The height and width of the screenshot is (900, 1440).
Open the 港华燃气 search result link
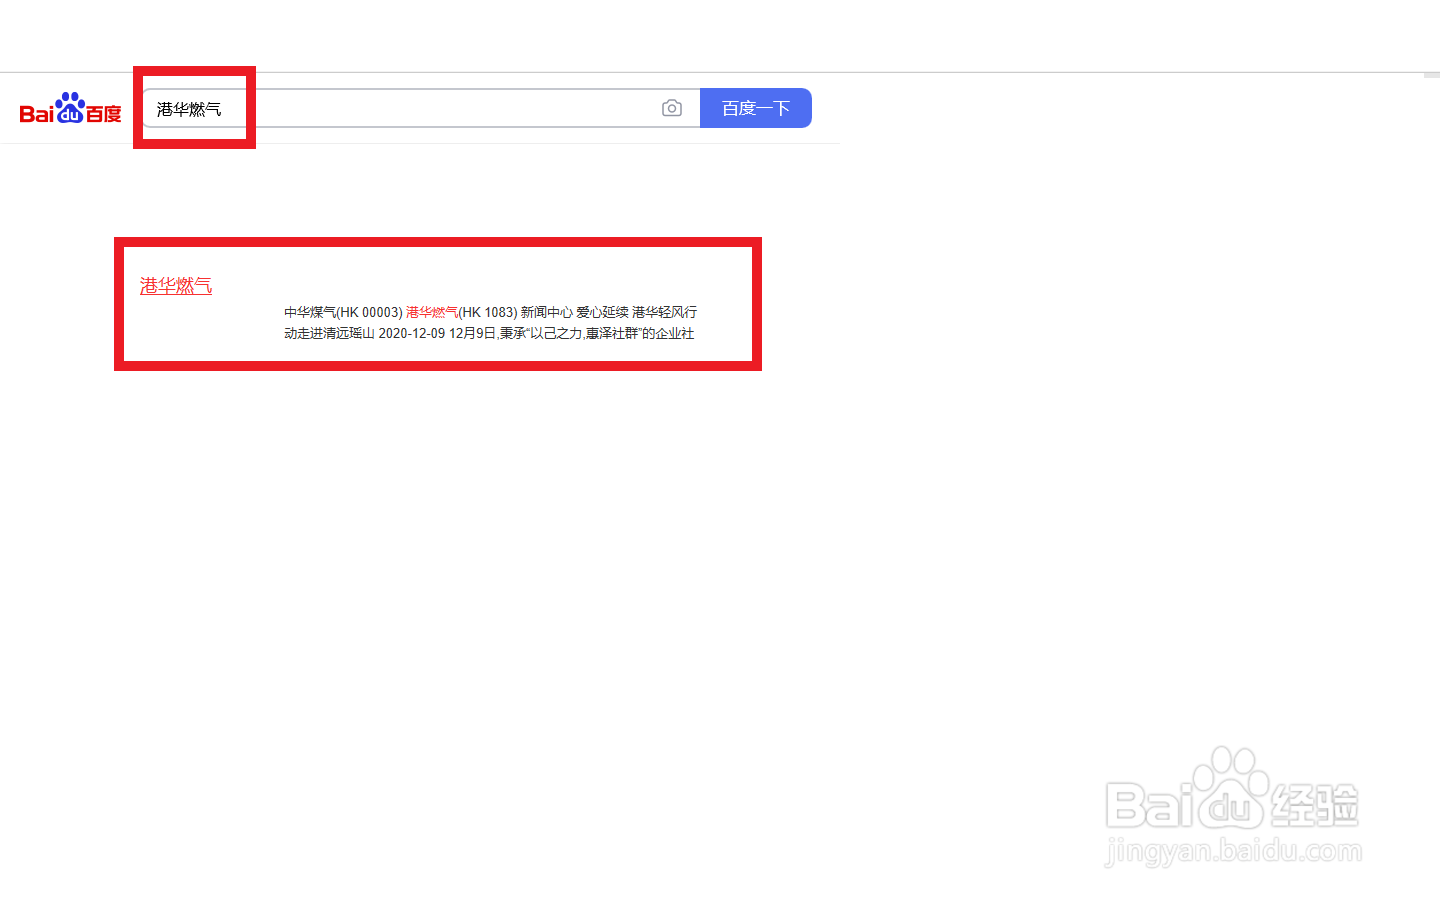pyautogui.click(x=176, y=286)
